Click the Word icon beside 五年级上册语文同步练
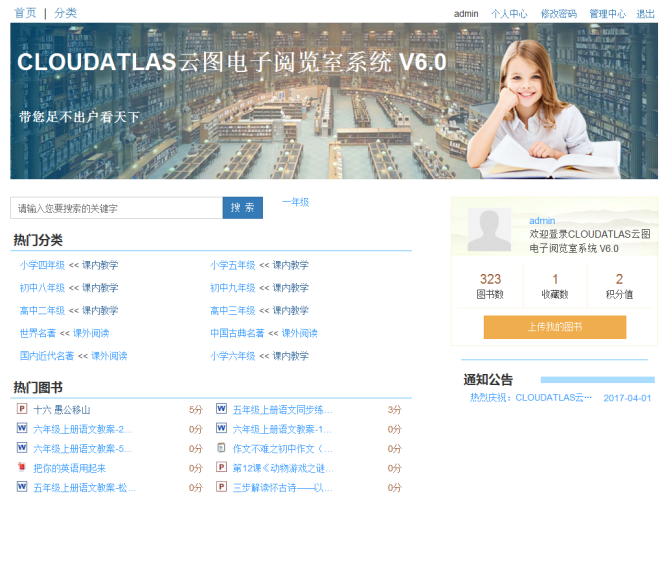671x561 pixels. (221, 409)
